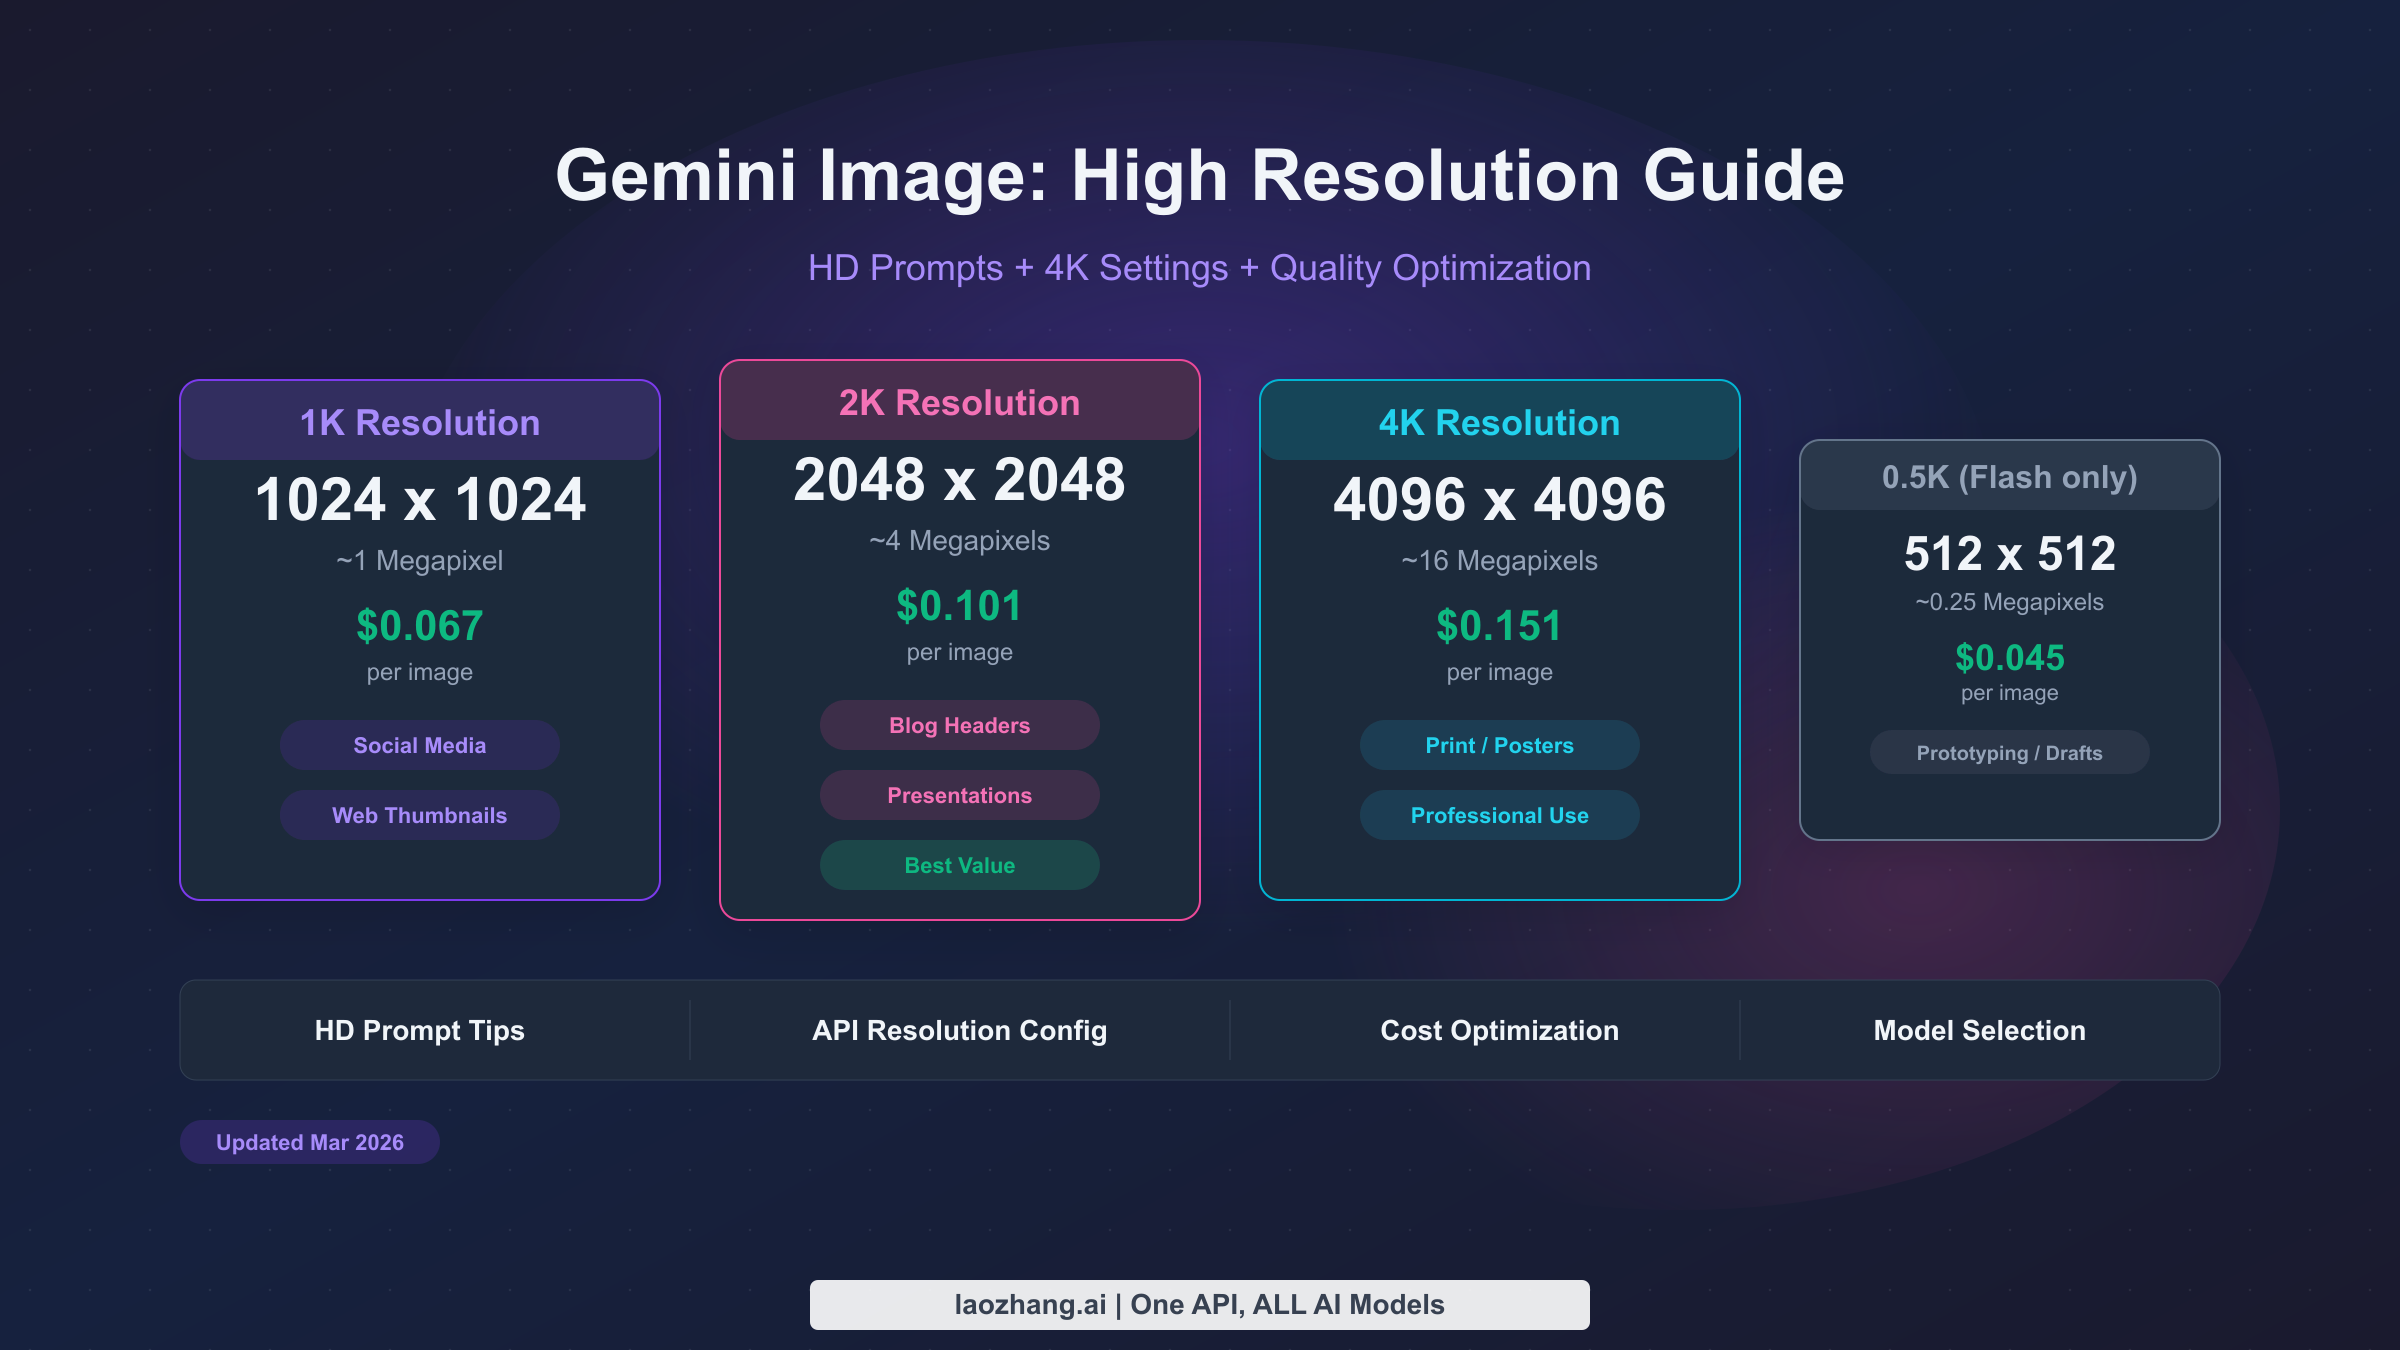Open the laozhang.ai footer link
The height and width of the screenshot is (1350, 2400).
(x=1199, y=1303)
